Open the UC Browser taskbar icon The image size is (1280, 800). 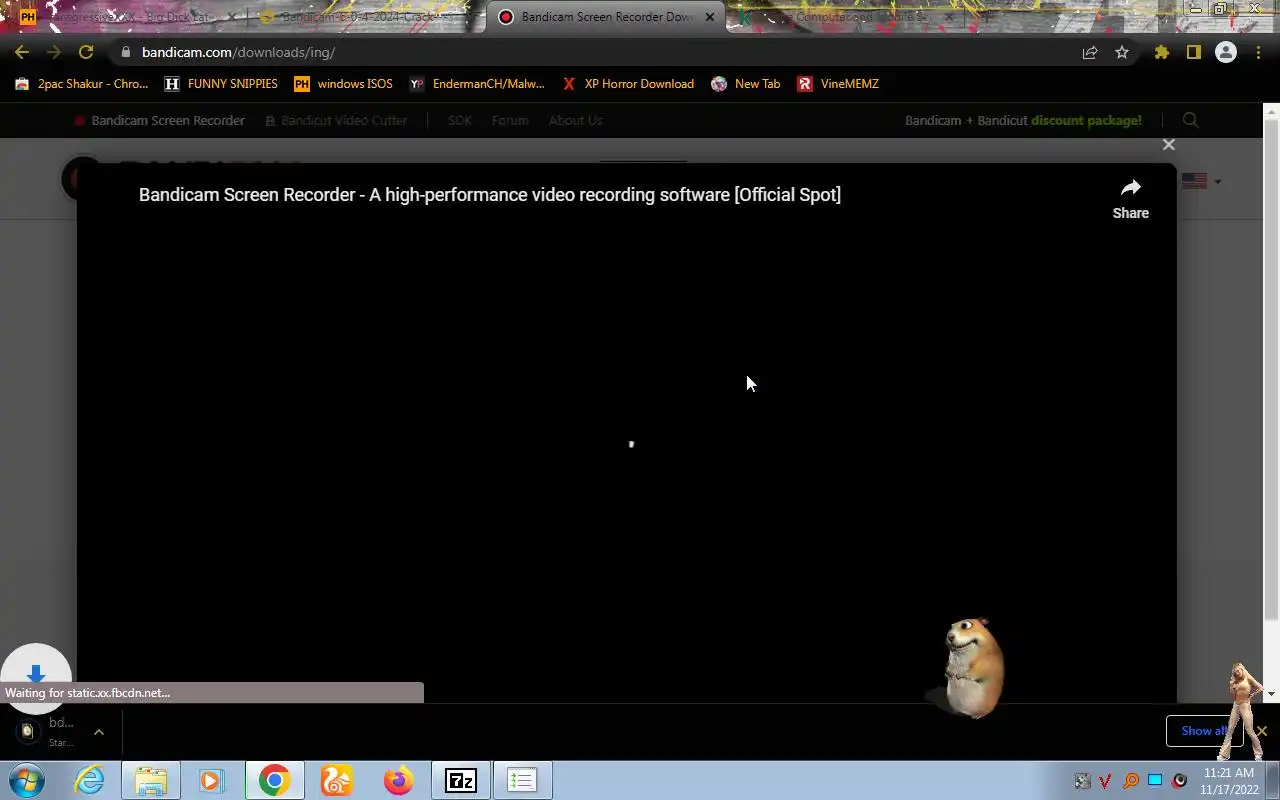coord(336,780)
